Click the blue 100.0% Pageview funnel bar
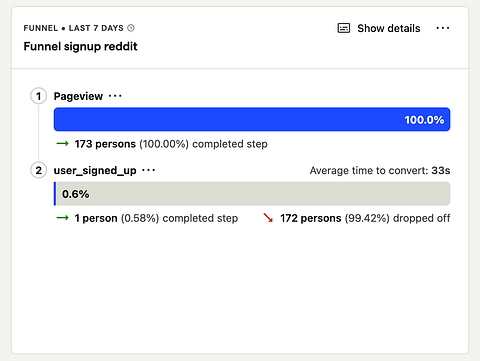The image size is (480, 361). coord(252,119)
